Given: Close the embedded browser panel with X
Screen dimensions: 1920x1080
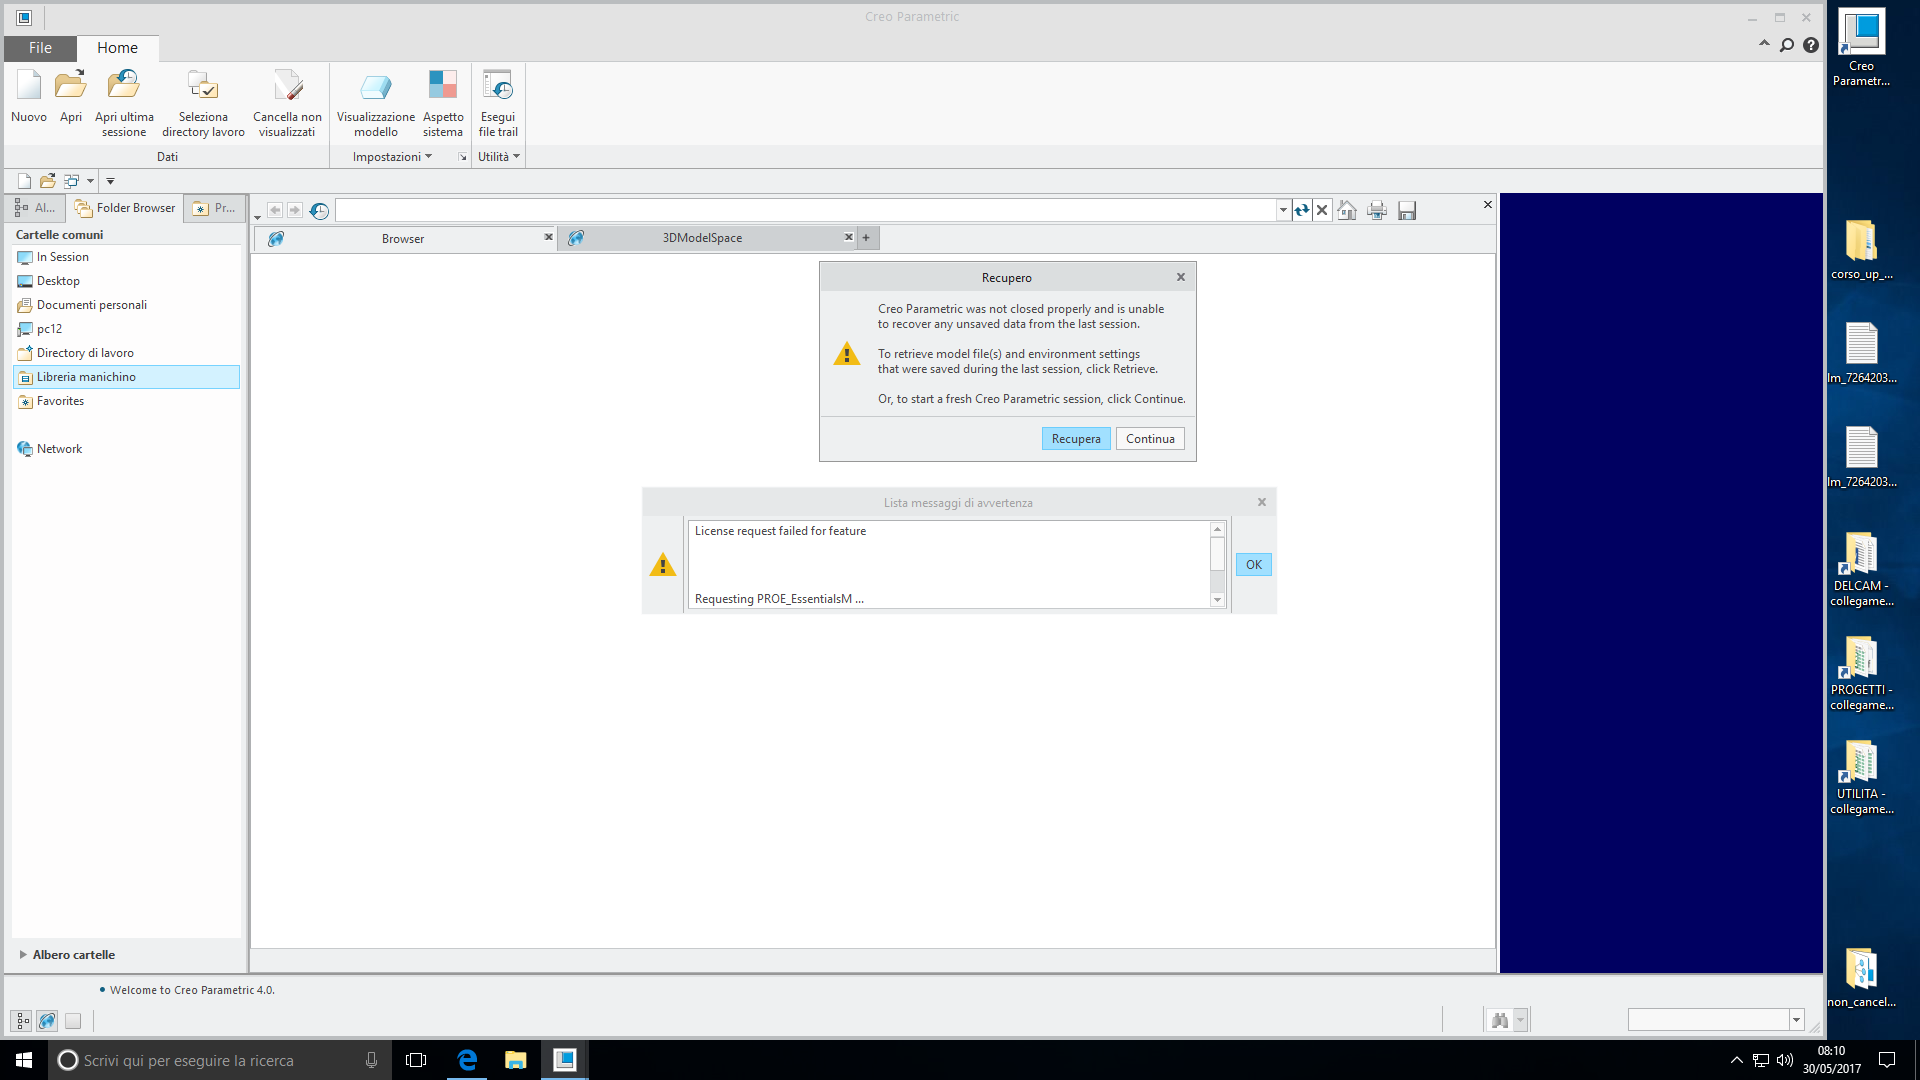Looking at the screenshot, I should [1488, 205].
